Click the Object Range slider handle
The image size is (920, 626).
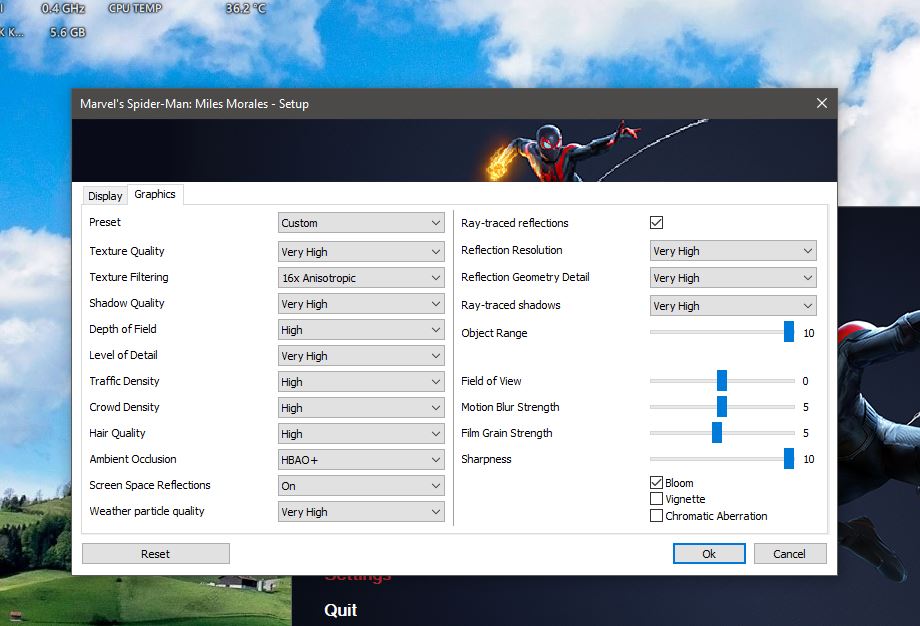pos(789,331)
